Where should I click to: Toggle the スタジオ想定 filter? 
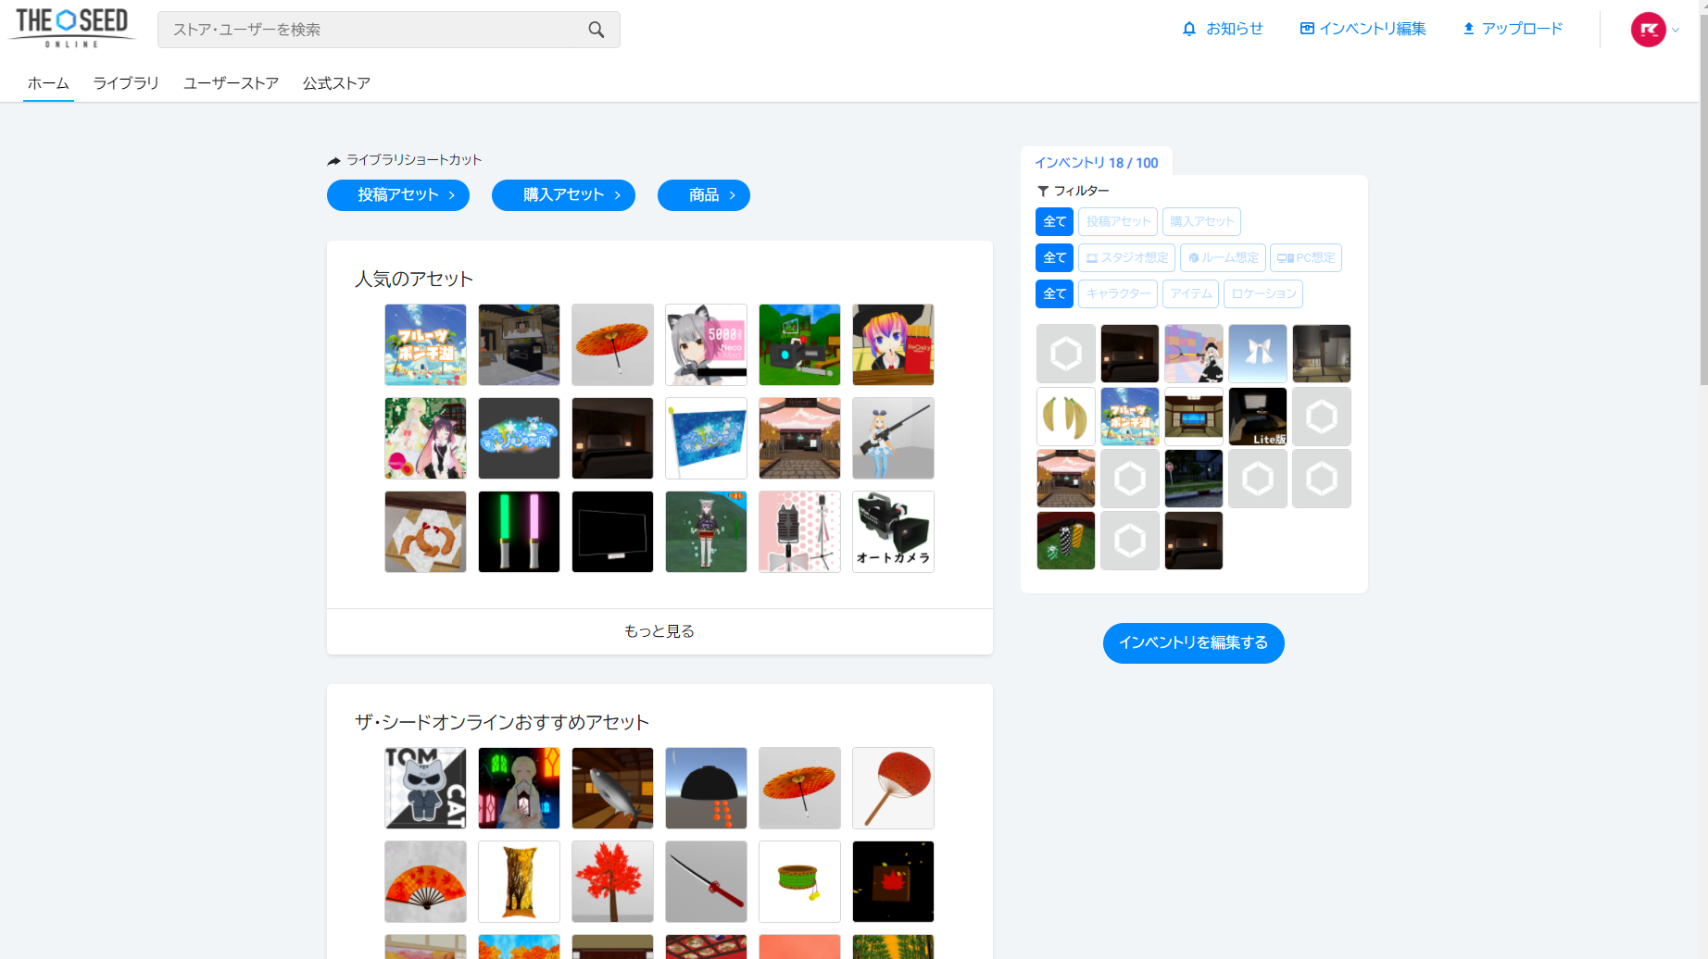point(1127,258)
